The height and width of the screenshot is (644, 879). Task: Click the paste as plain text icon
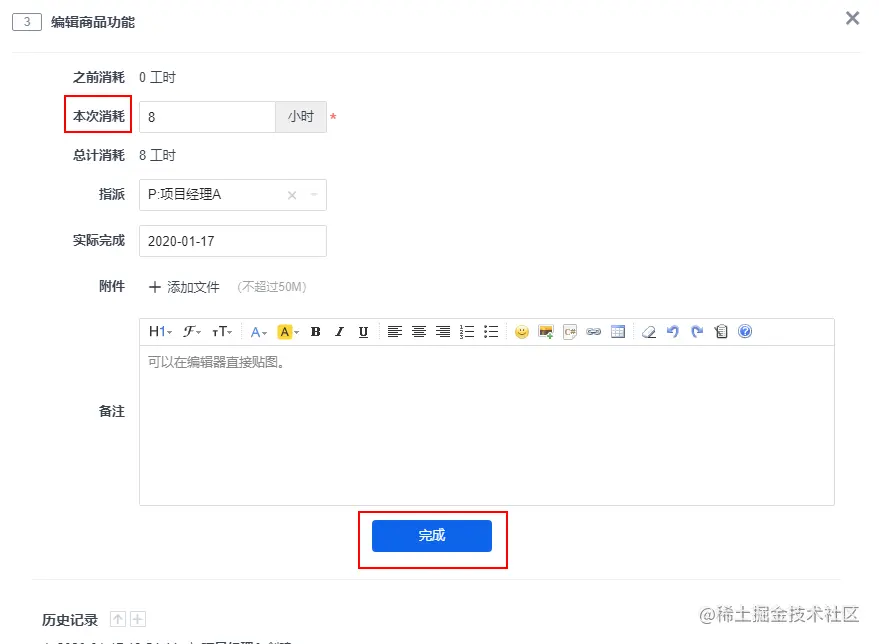pos(721,332)
